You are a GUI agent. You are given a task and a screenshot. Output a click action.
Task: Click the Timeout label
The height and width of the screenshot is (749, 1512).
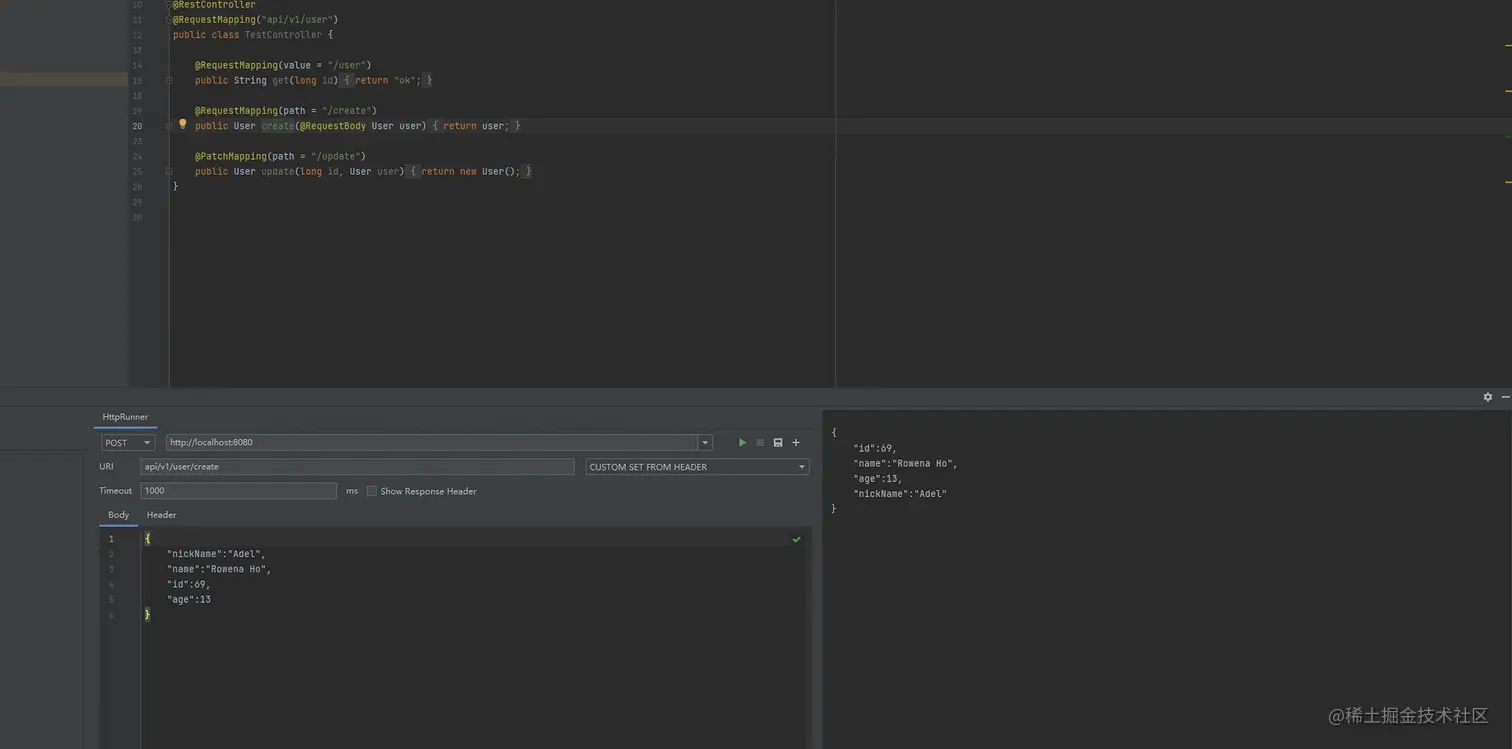click(x=115, y=491)
